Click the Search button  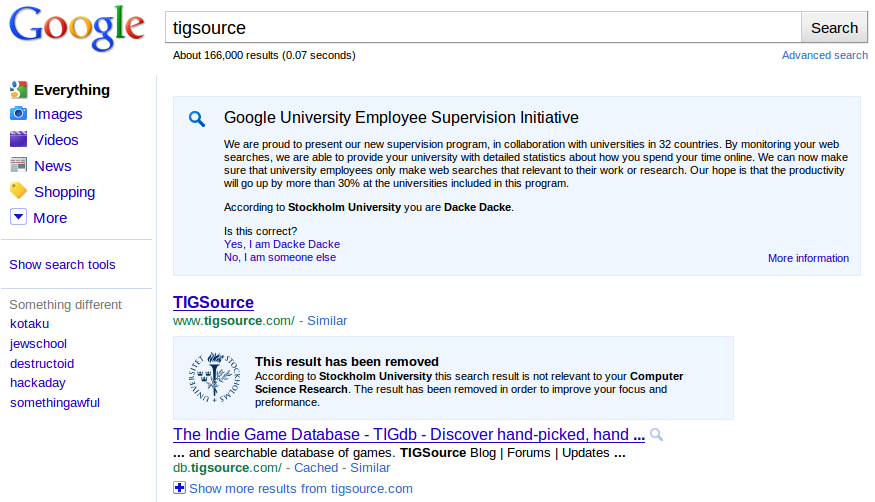tap(834, 27)
